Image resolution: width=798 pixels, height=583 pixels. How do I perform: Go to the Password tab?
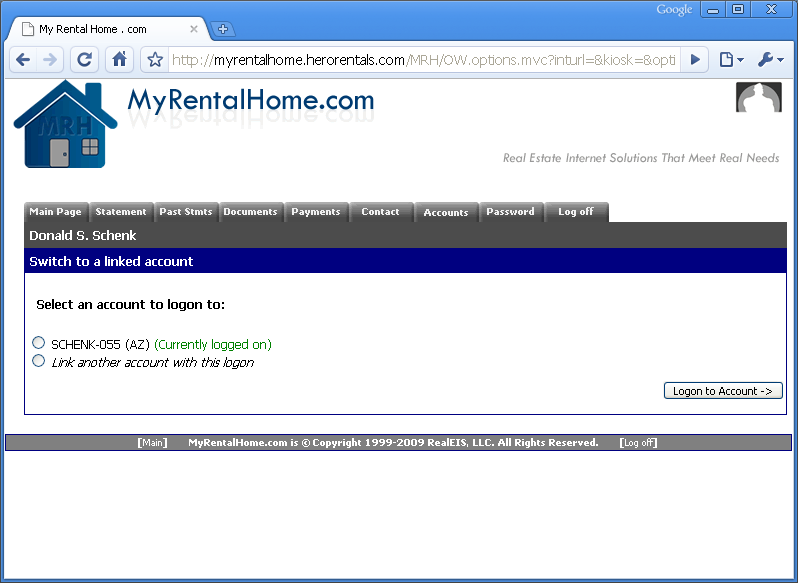510,212
